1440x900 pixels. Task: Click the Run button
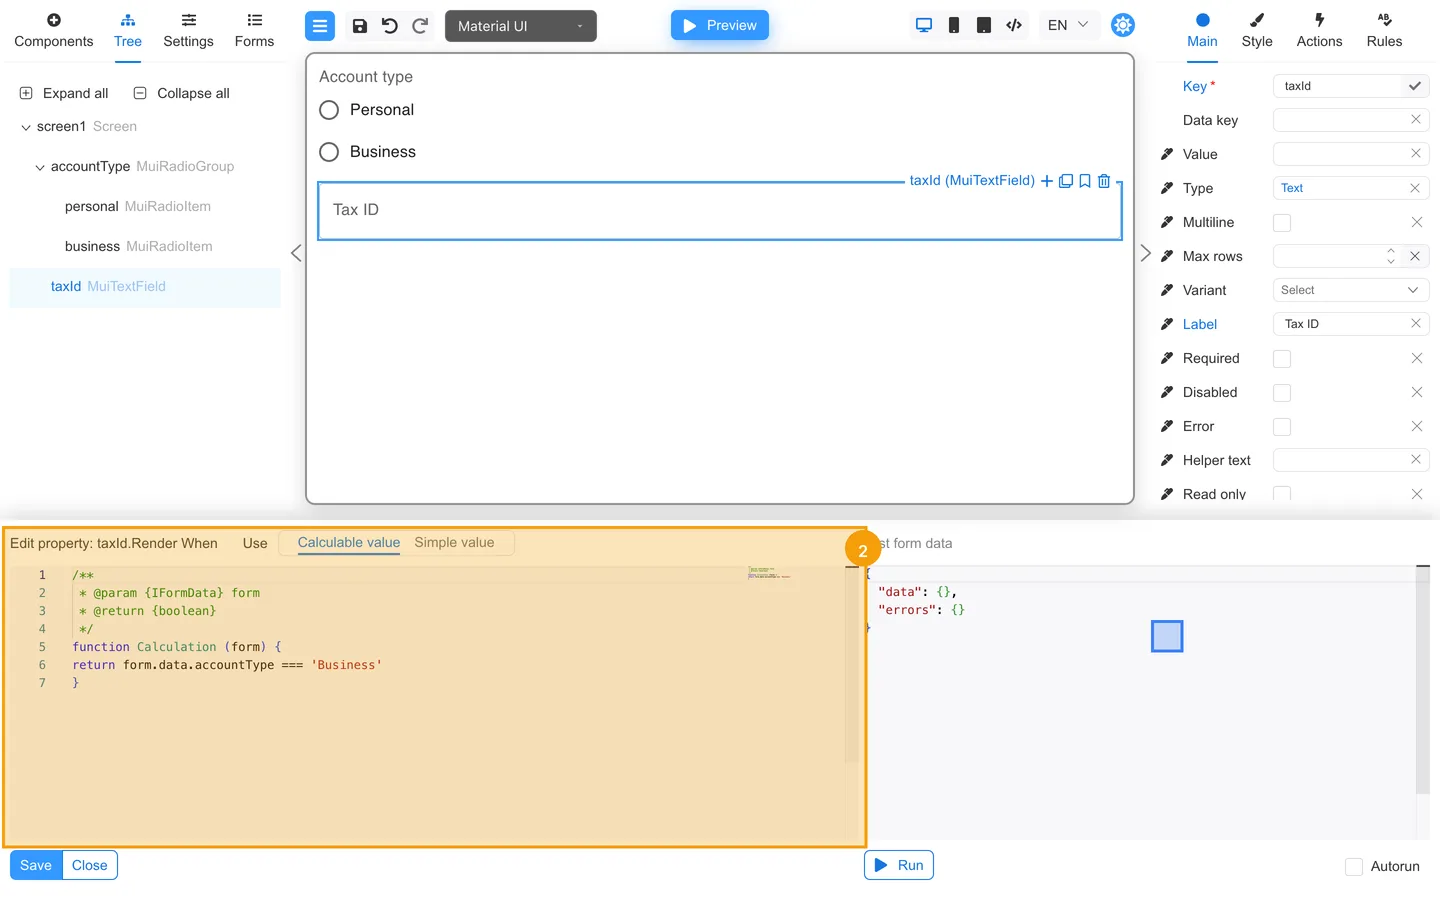pos(899,865)
